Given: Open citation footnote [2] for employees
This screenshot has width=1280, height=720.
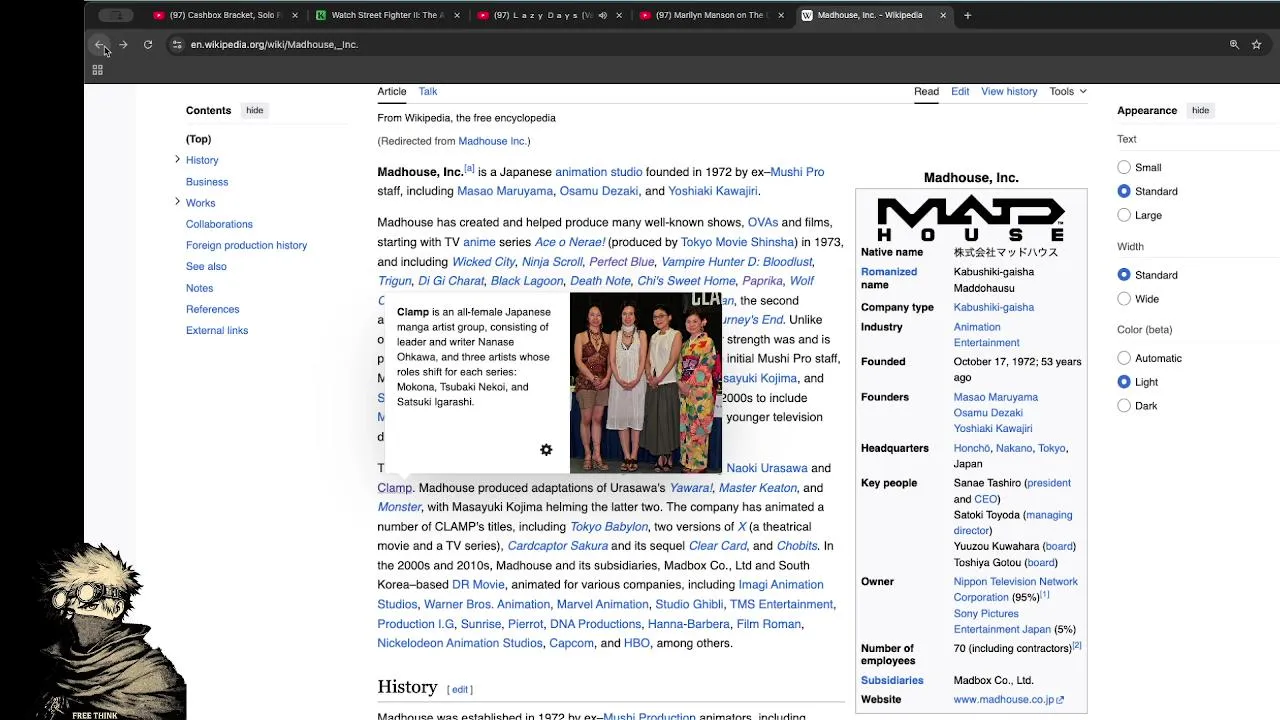Looking at the screenshot, I should [1077, 646].
